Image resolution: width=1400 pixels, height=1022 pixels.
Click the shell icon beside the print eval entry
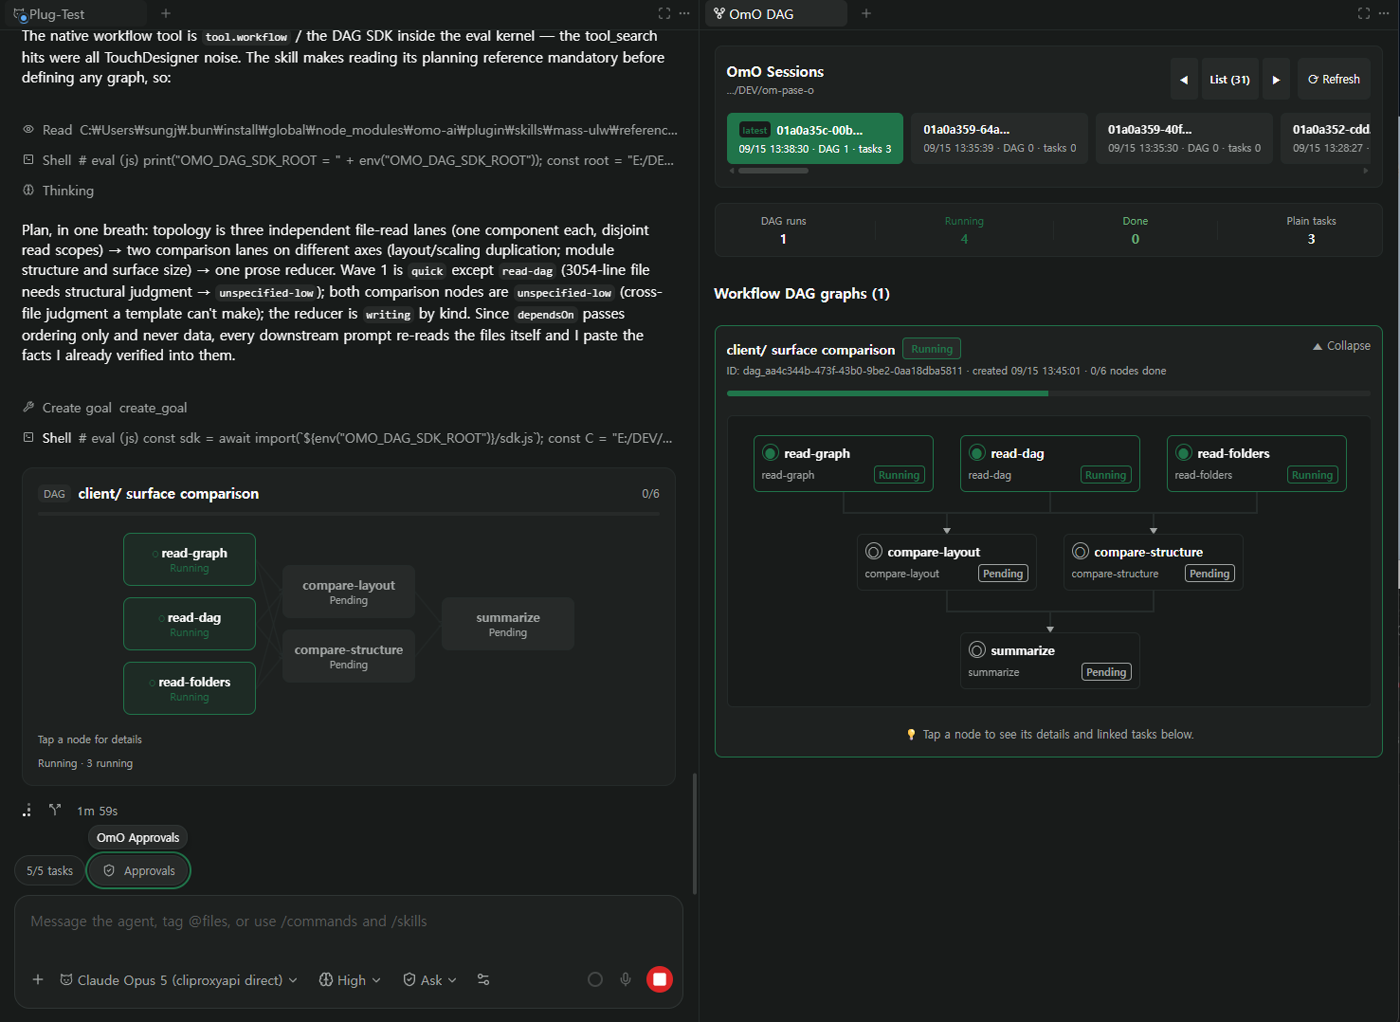coord(28,160)
